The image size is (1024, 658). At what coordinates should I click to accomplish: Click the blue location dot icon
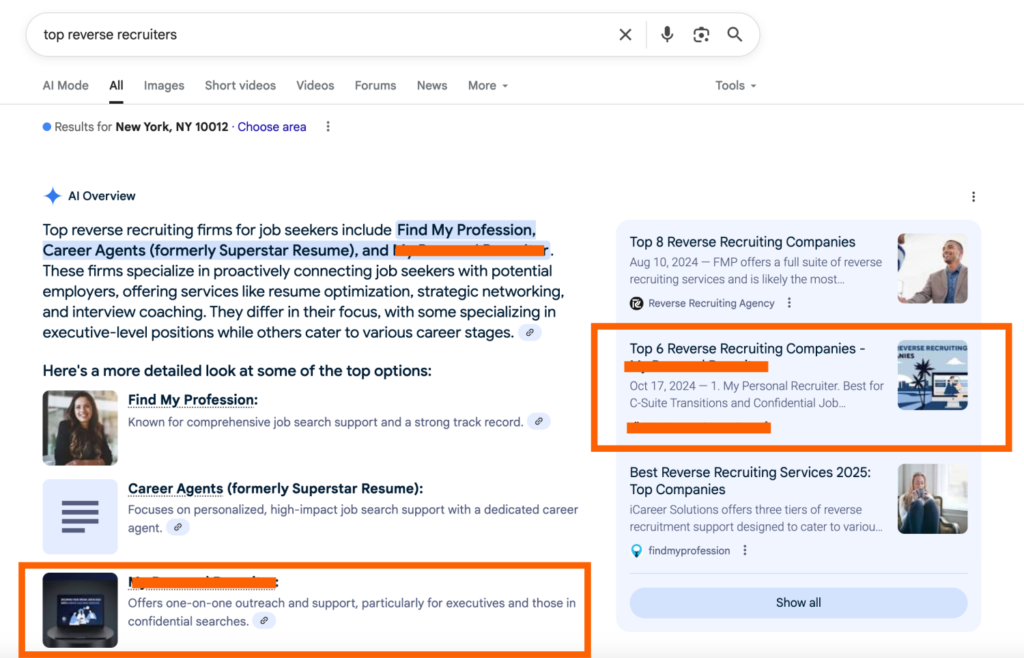[47, 127]
